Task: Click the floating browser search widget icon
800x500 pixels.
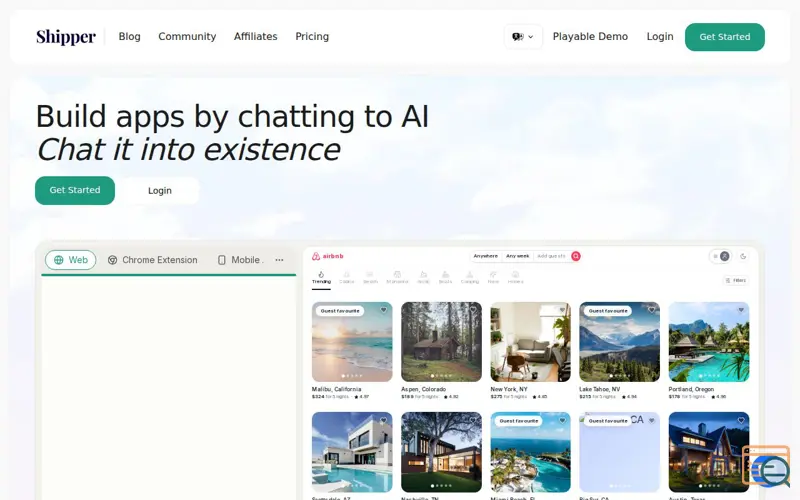Action: coord(767,467)
